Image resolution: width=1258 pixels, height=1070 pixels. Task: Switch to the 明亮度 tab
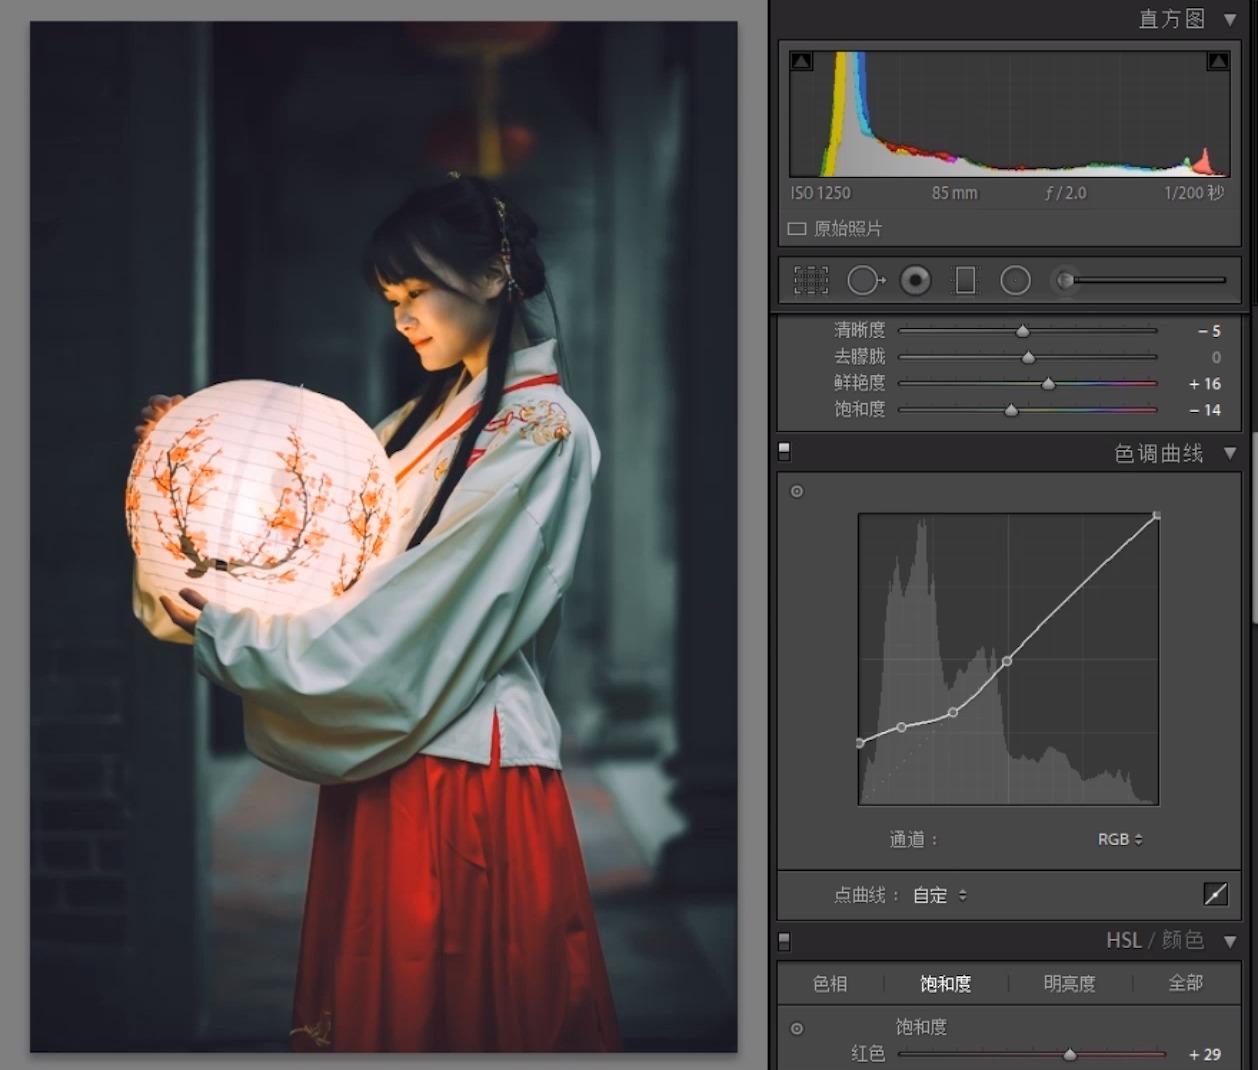pyautogui.click(x=1069, y=983)
